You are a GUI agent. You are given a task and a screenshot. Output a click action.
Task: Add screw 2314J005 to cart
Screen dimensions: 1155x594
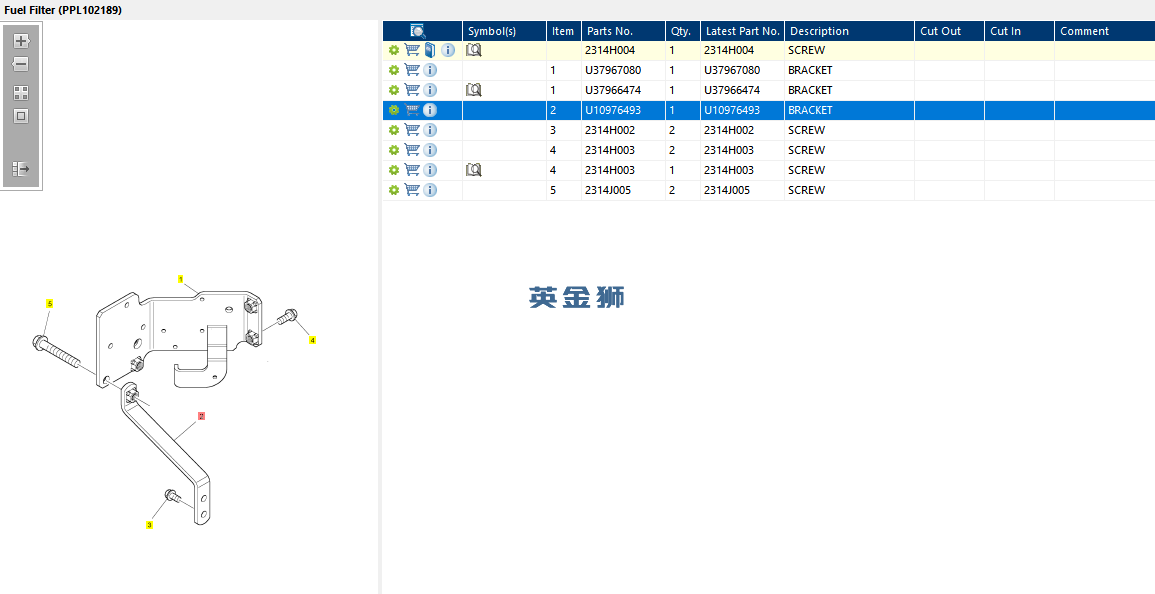pyautogui.click(x=412, y=189)
